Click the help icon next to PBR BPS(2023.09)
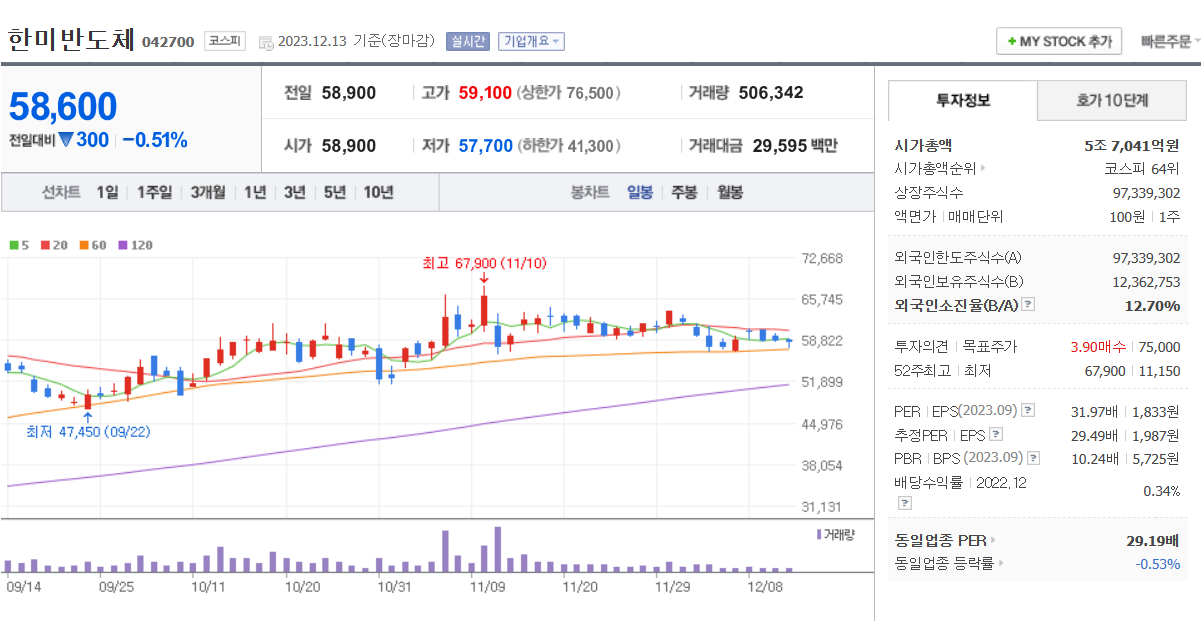 1033,458
